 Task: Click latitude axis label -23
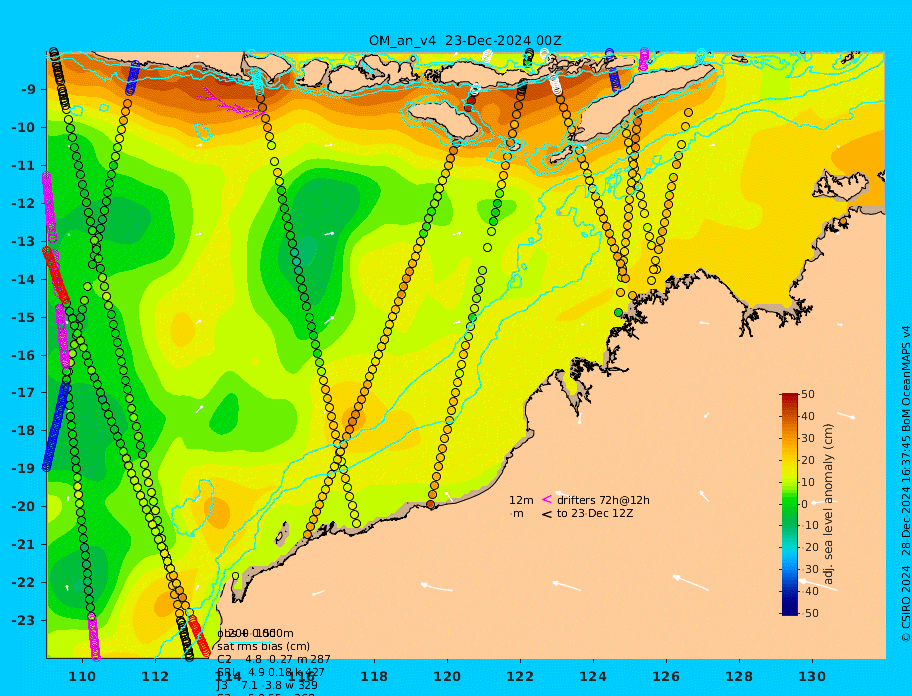[x=23, y=620]
